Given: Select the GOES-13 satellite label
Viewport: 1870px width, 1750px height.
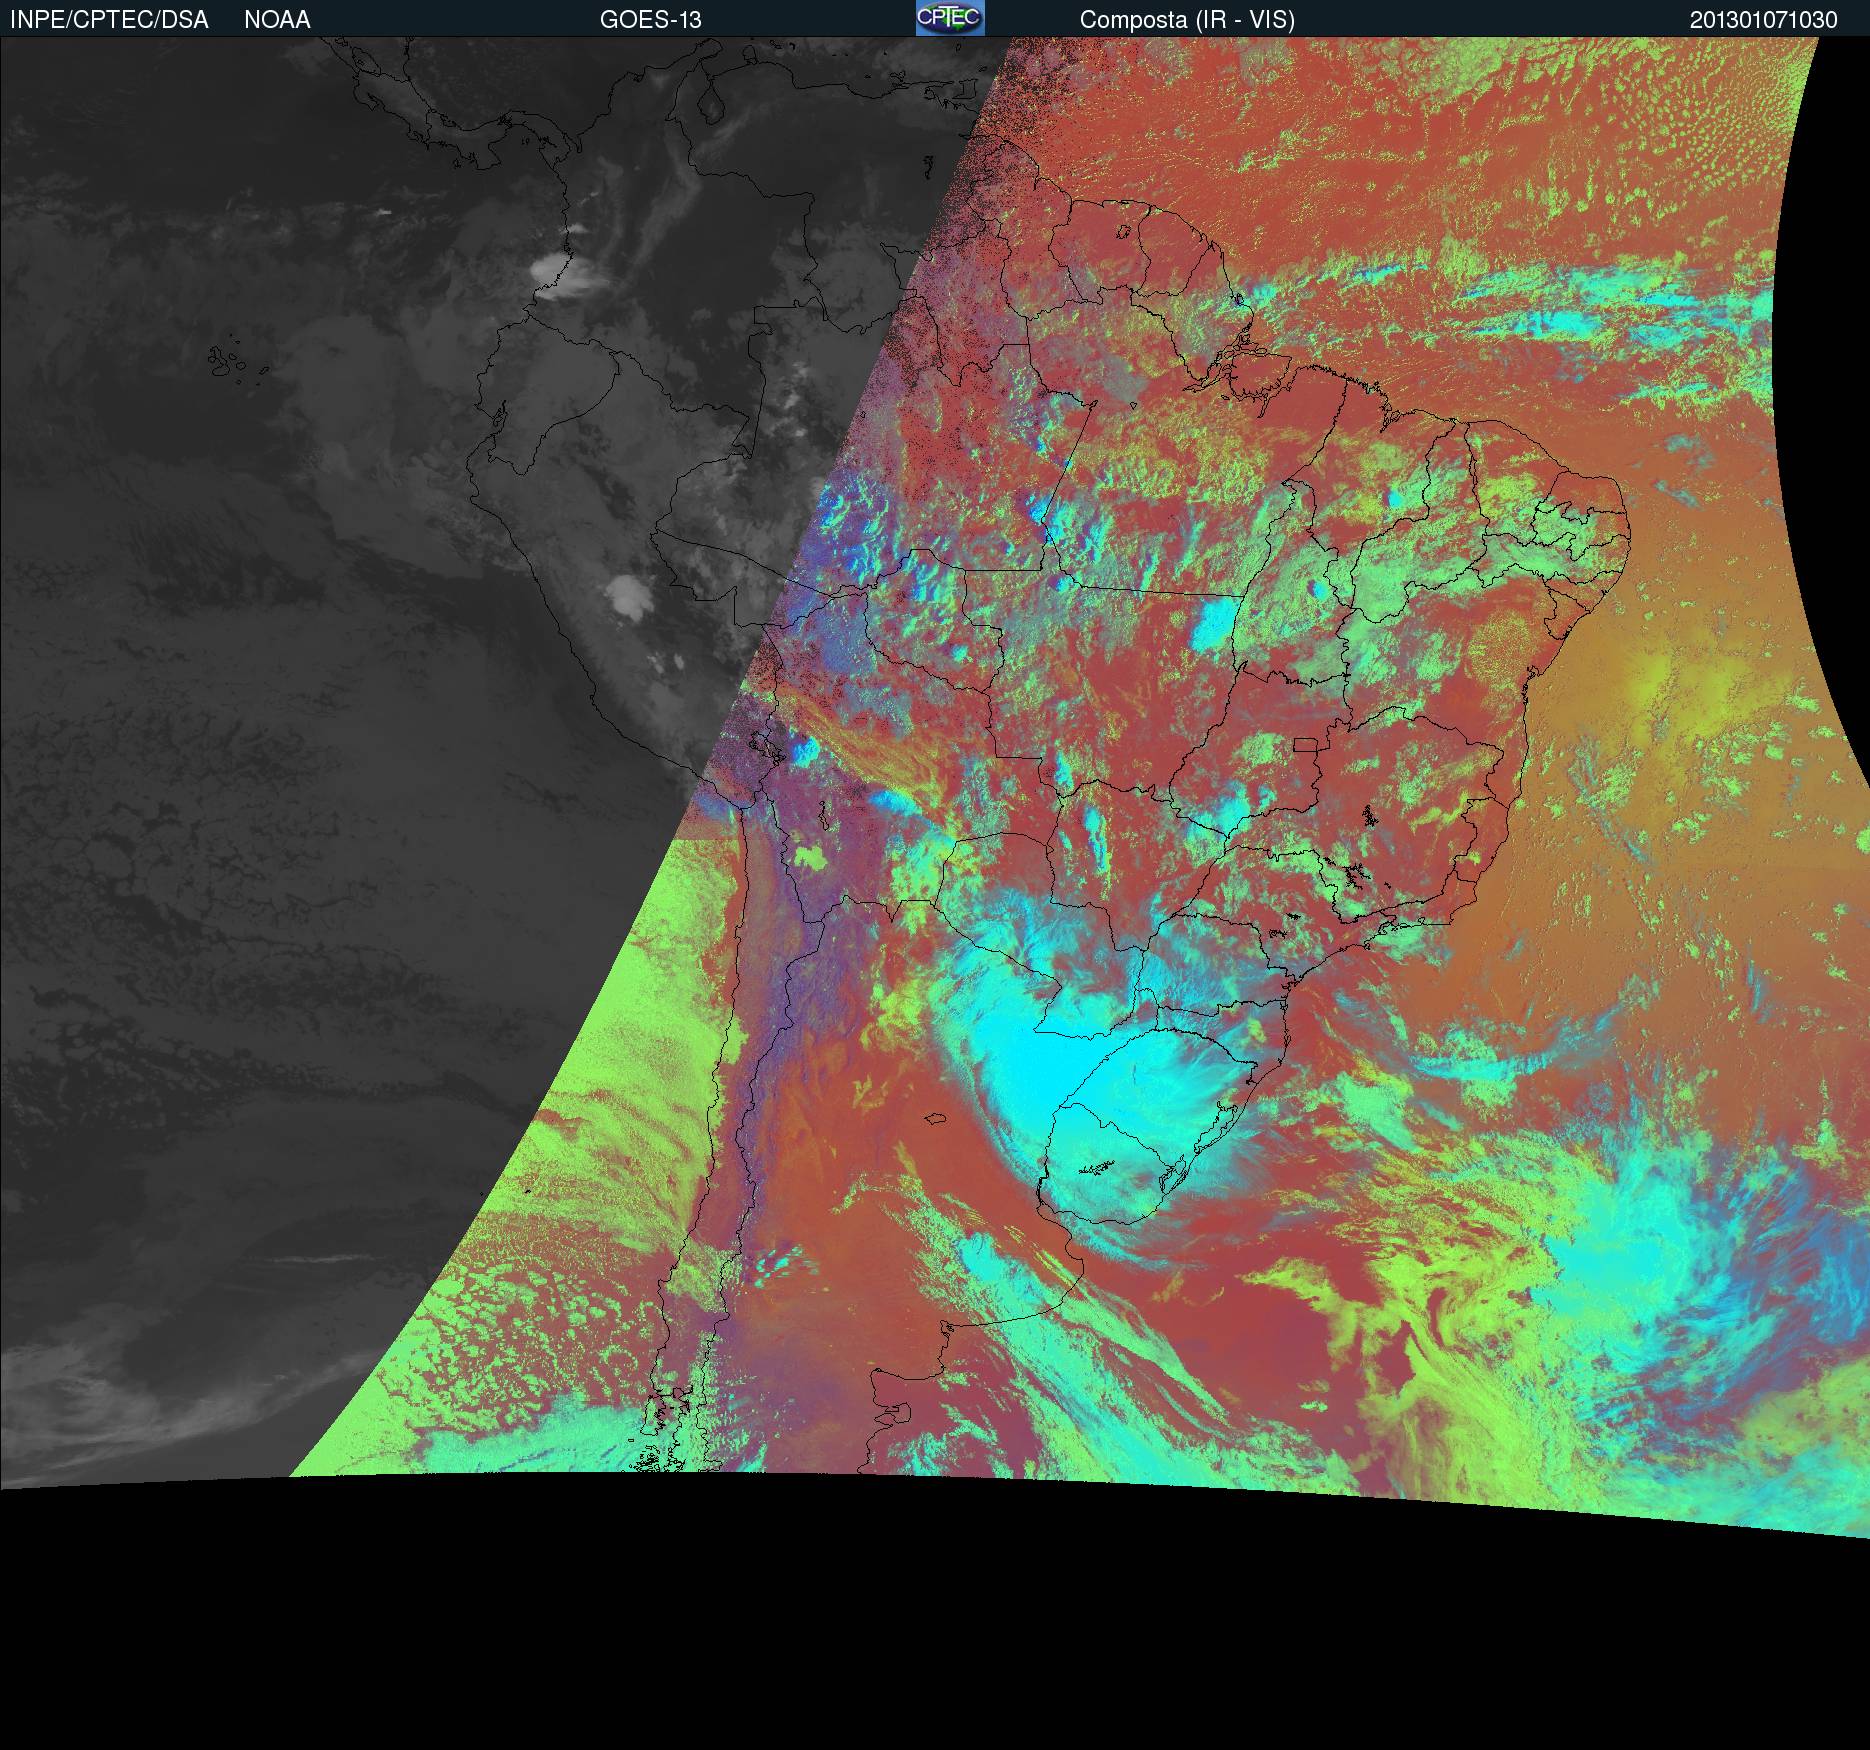Looking at the screenshot, I should (650, 20).
